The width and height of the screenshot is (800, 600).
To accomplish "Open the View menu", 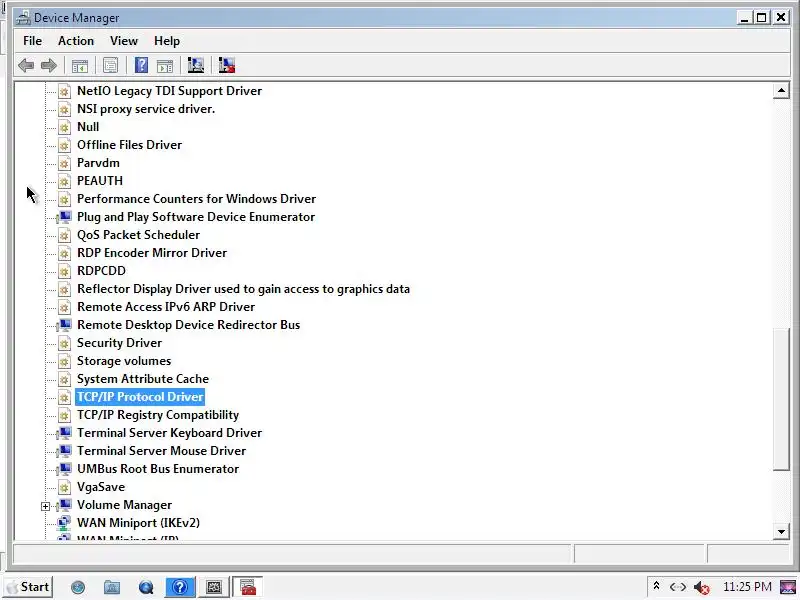I will click(124, 41).
